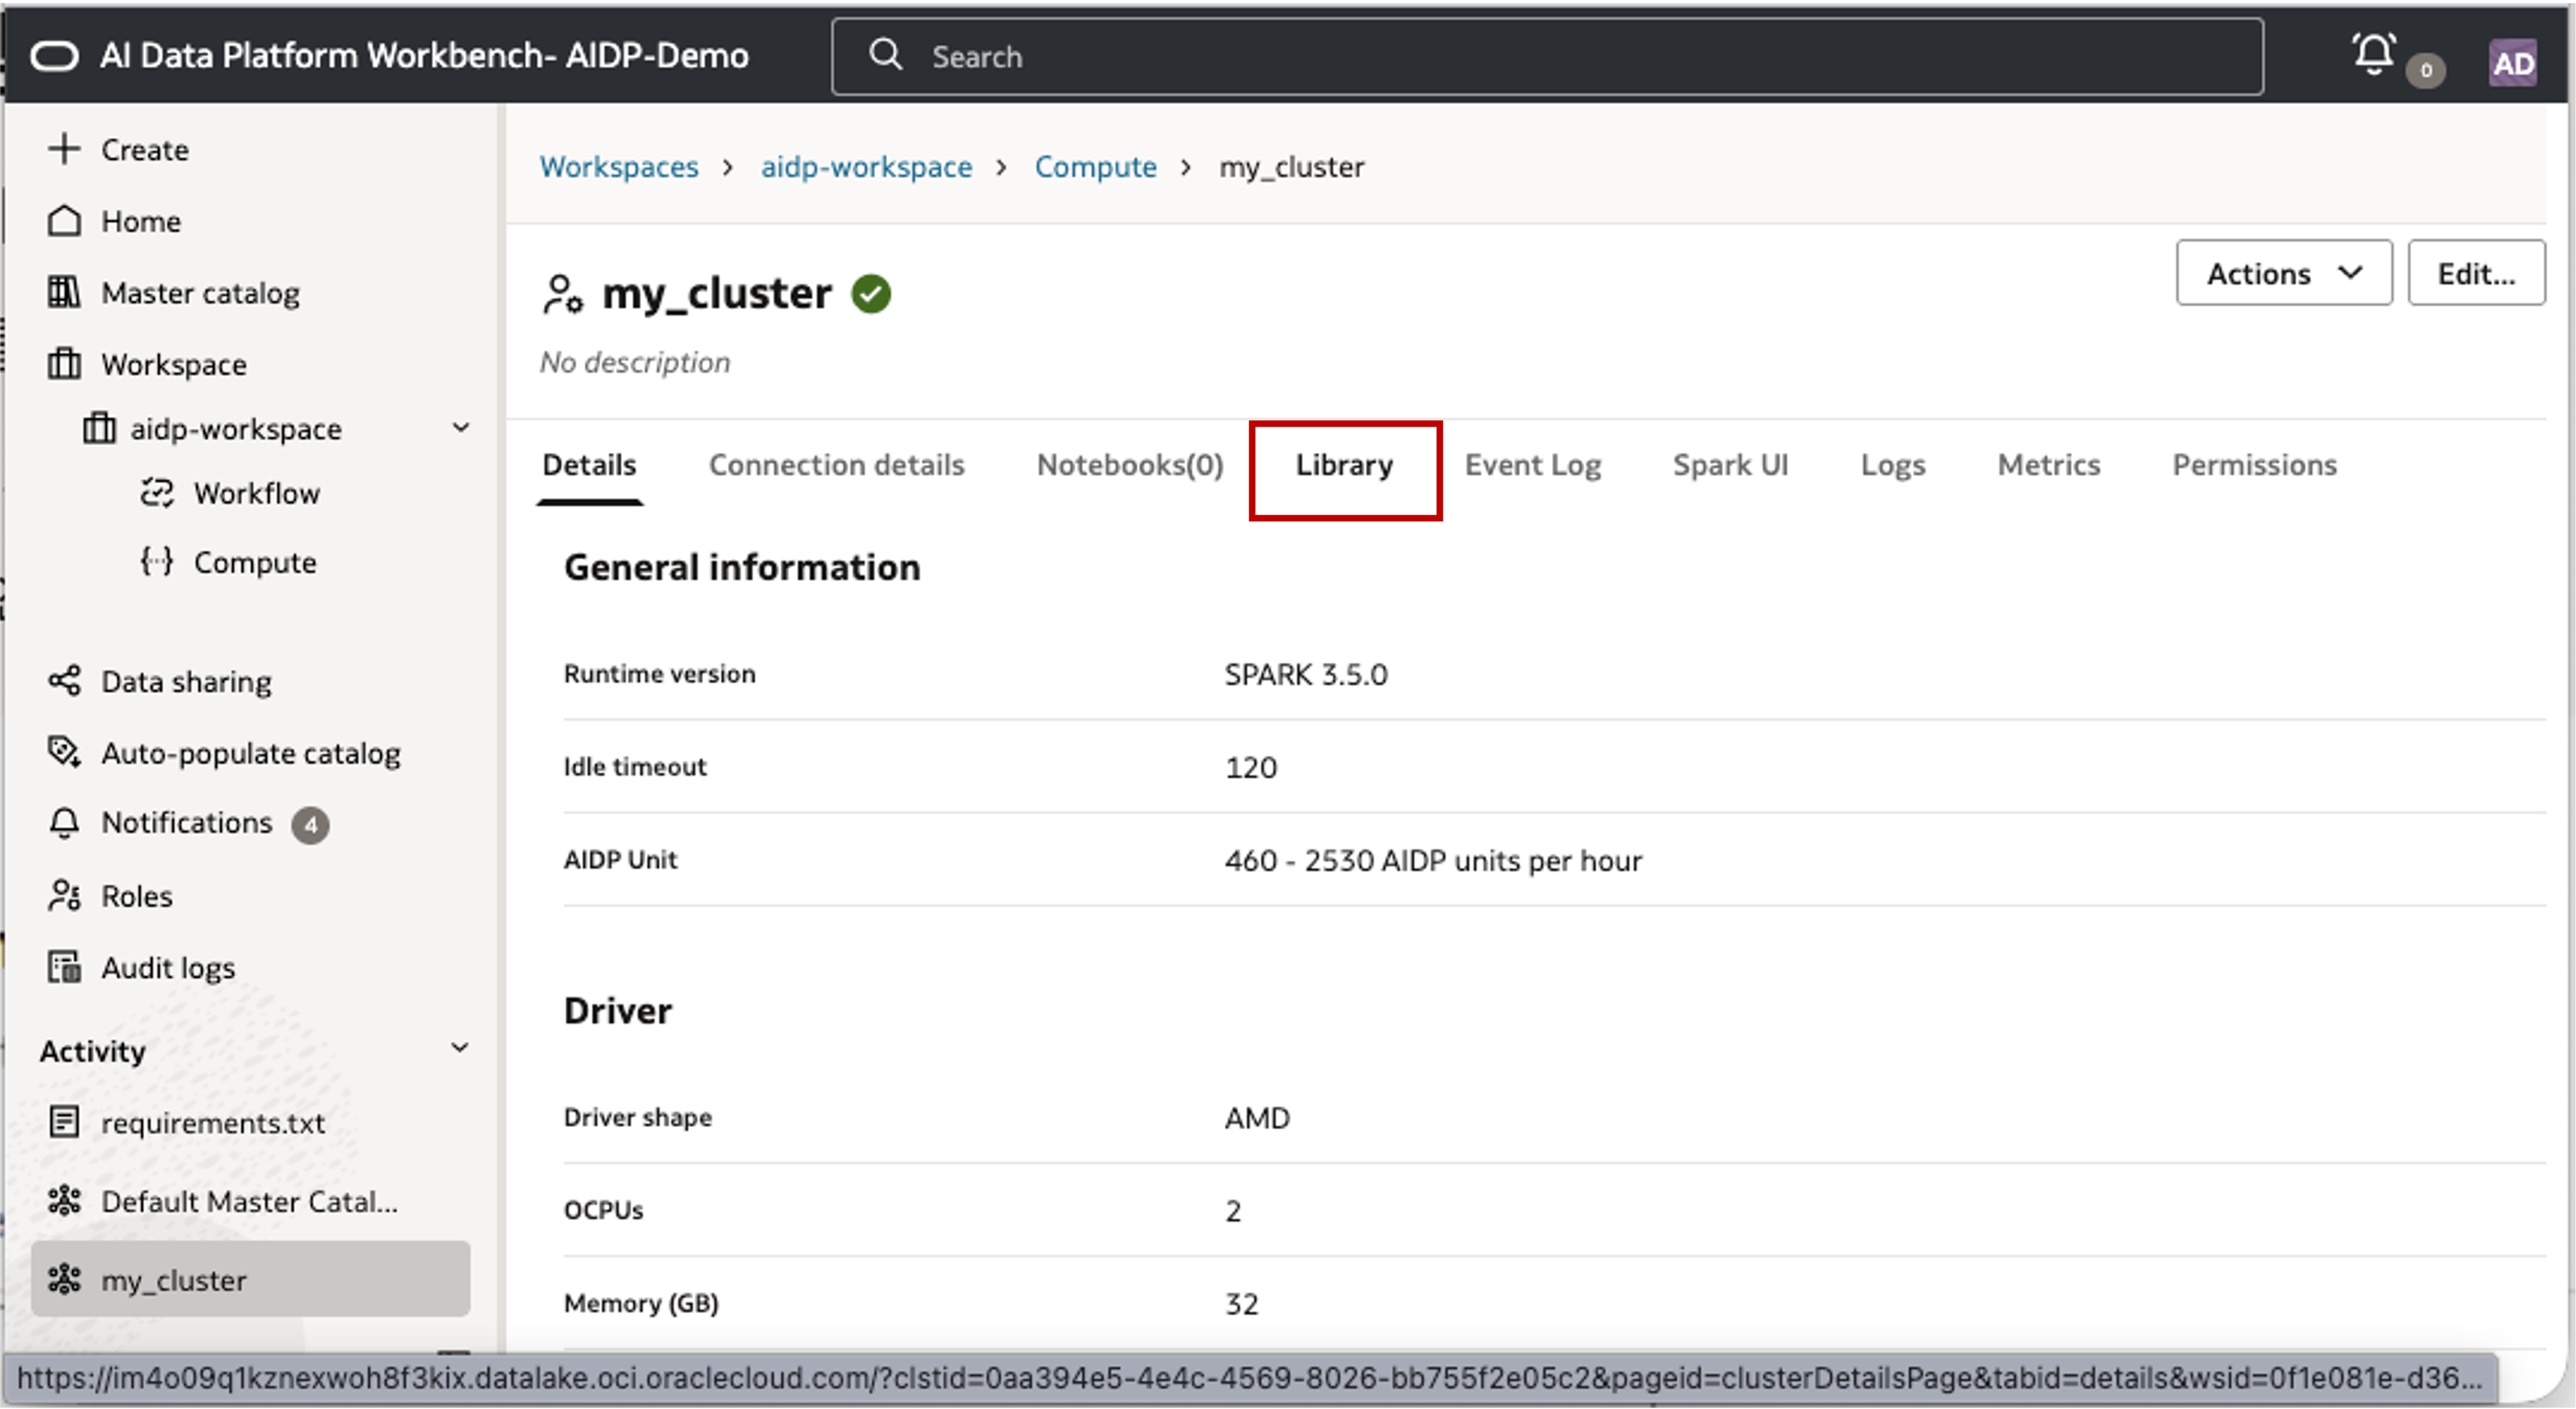Open Master catalog in sidebar
The width and height of the screenshot is (2576, 1409).
click(x=200, y=293)
